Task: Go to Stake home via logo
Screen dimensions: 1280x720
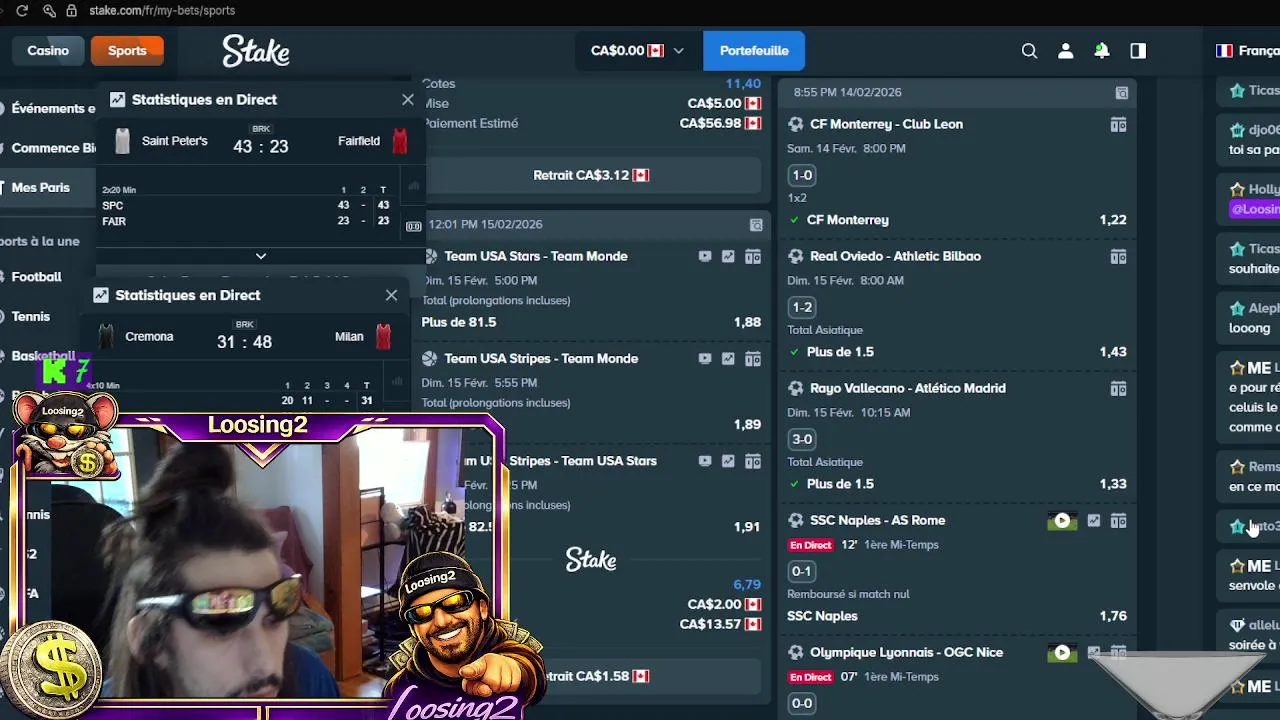Action: tap(256, 51)
